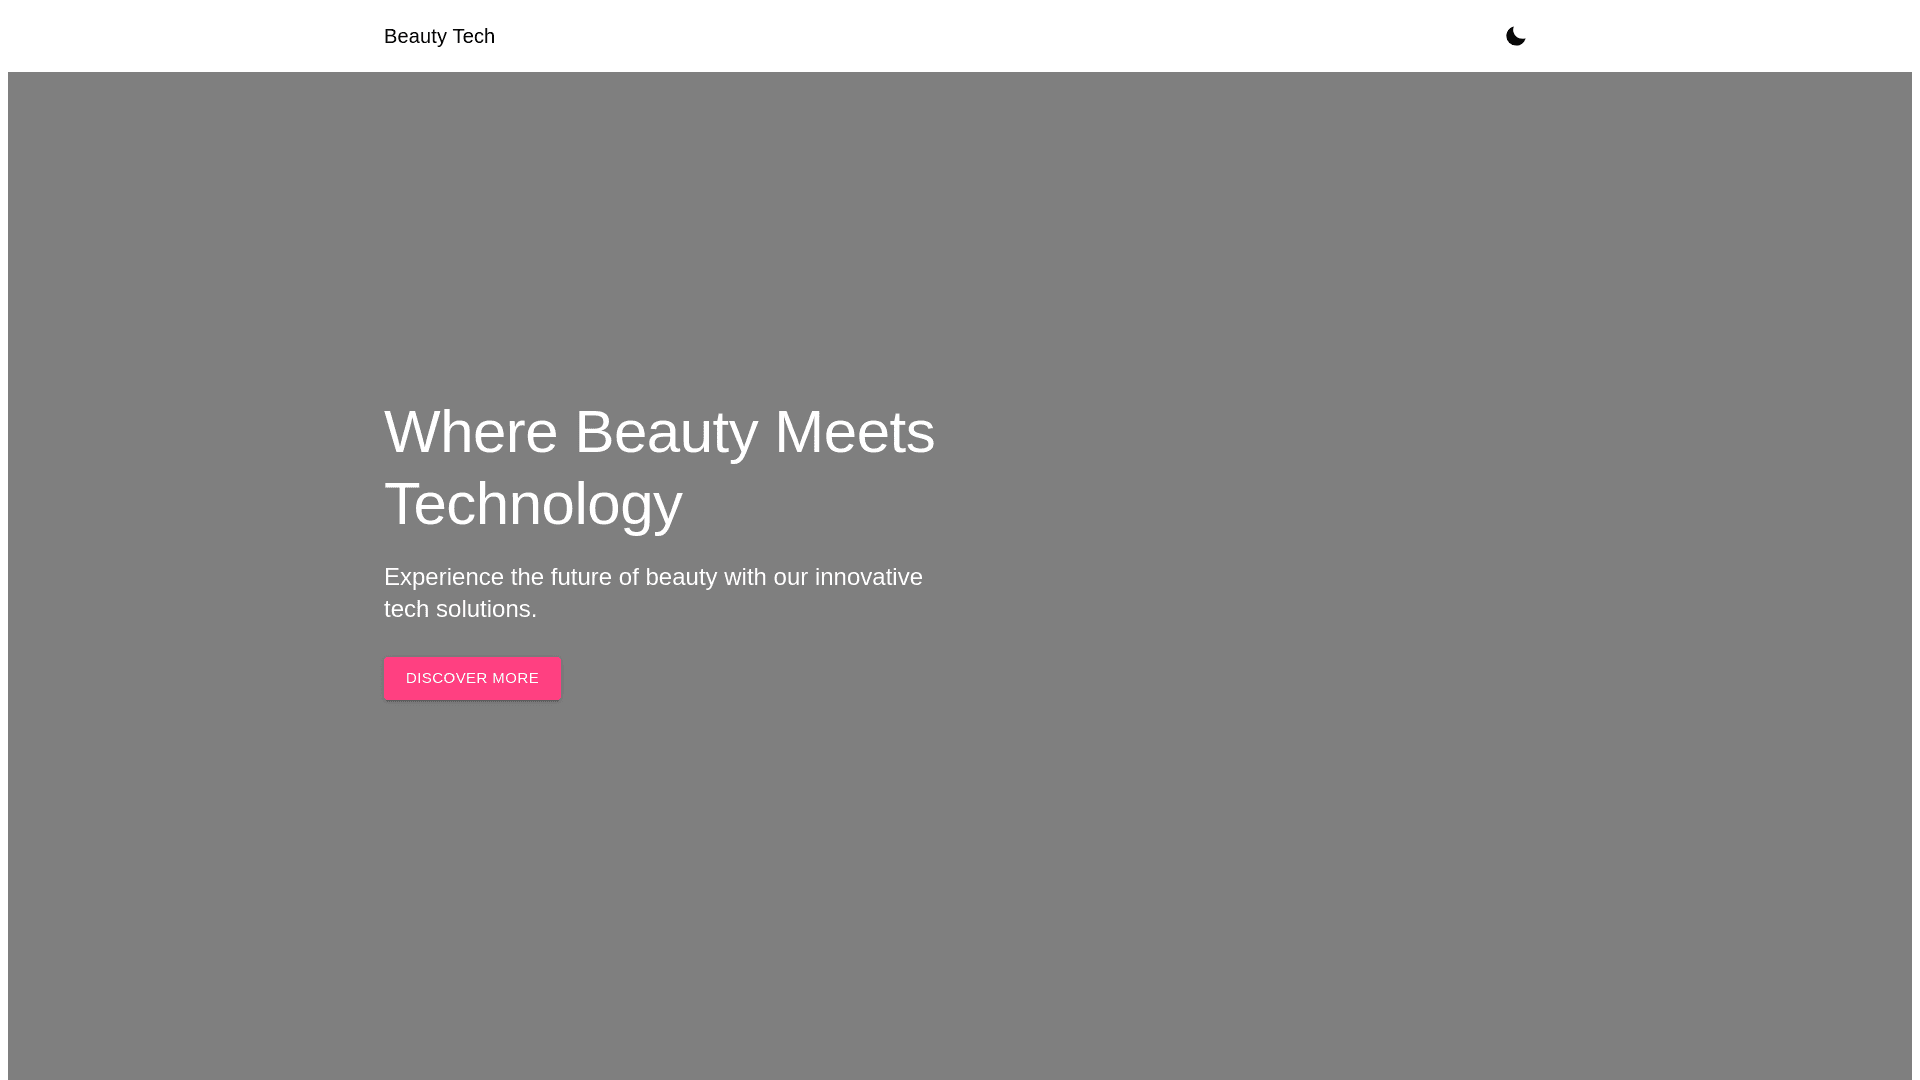Viewport: 1920px width, 1080px height.
Task: Click the word 'Beauty' in the hero headline
Action: [665, 432]
